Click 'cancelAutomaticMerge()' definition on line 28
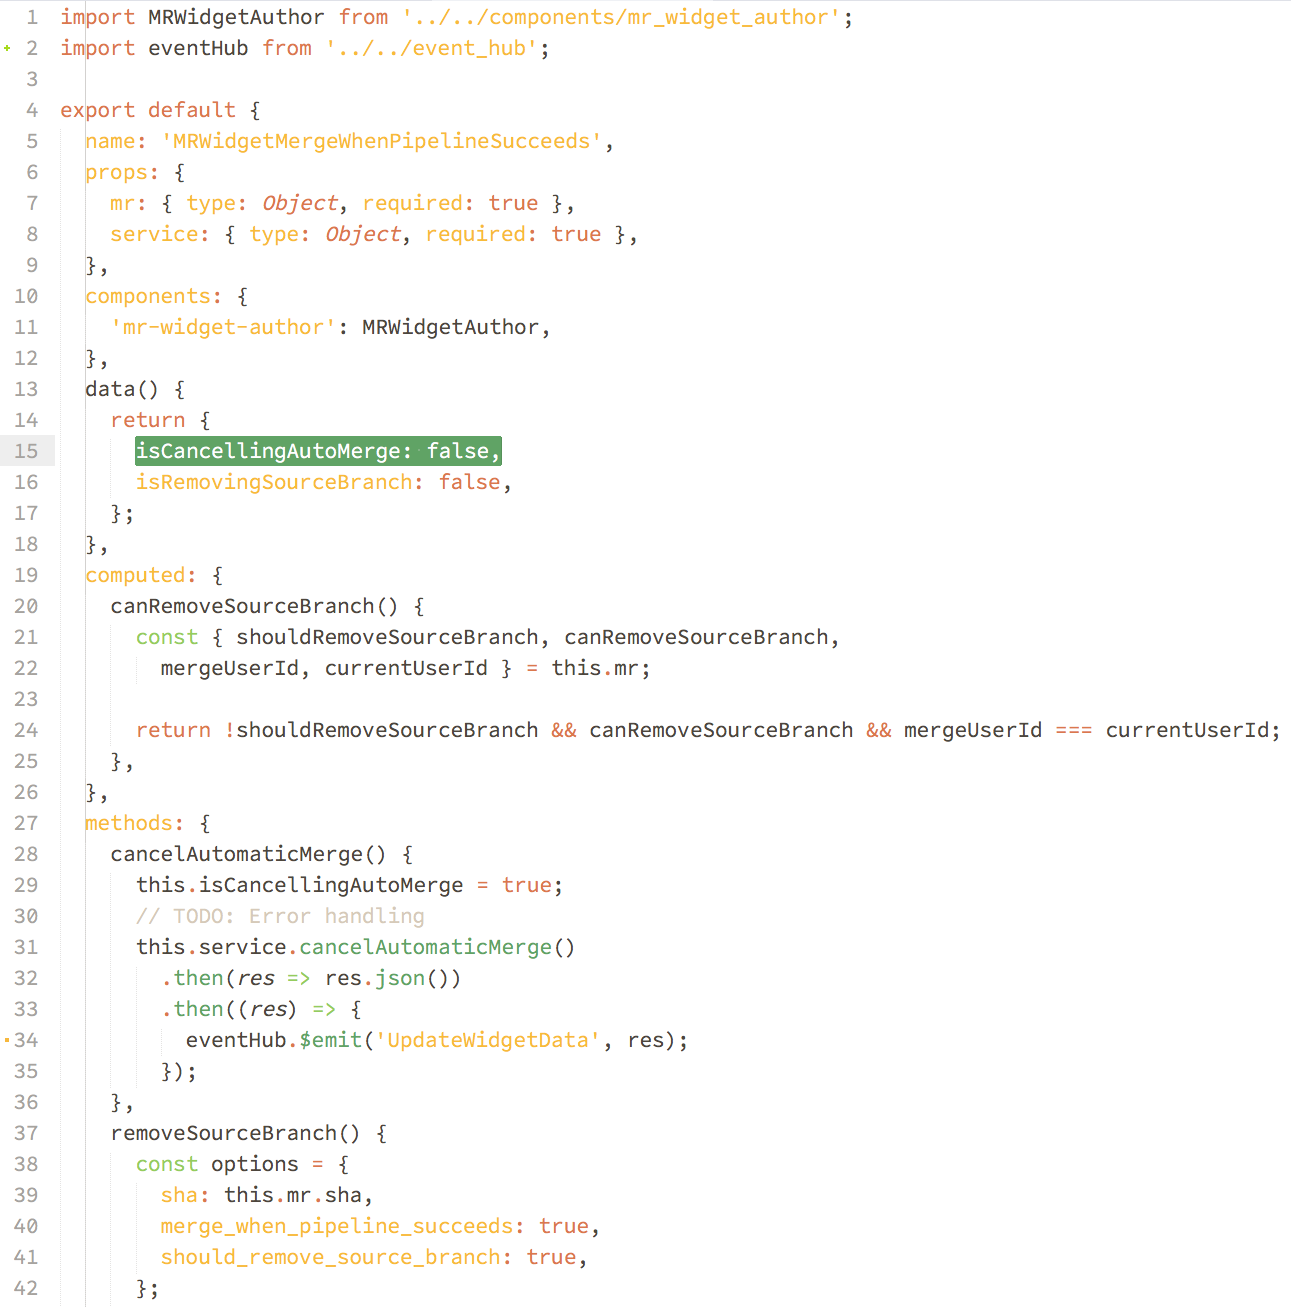This screenshot has width=1291, height=1307. click(248, 854)
